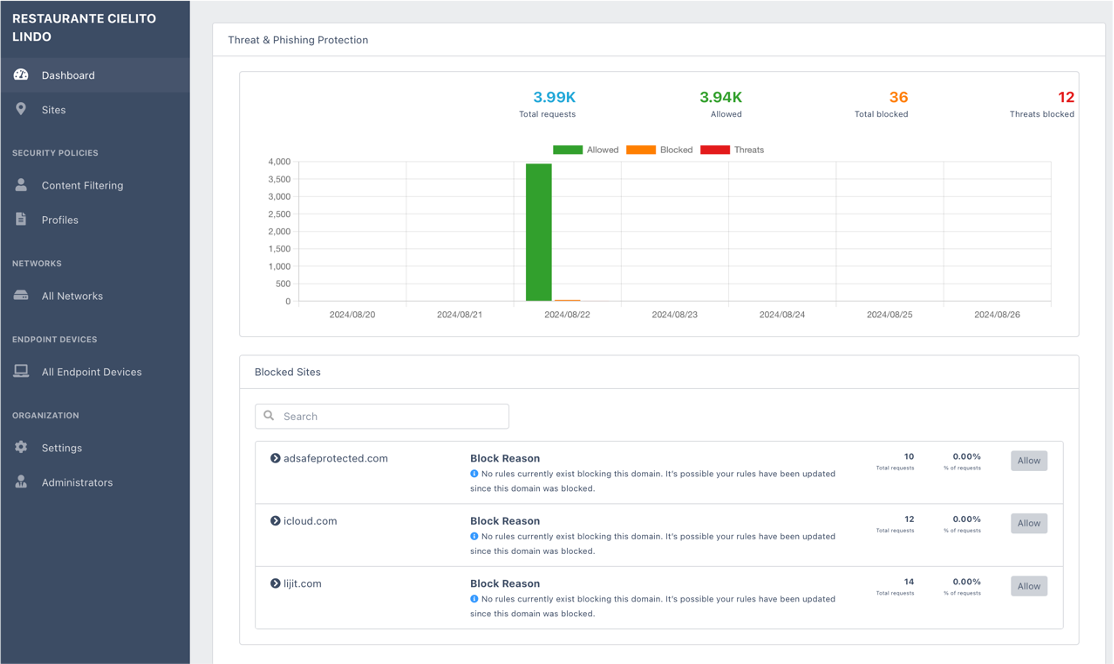Allow the lijit.com domain
This screenshot has height=664, width=1114.
[1029, 586]
